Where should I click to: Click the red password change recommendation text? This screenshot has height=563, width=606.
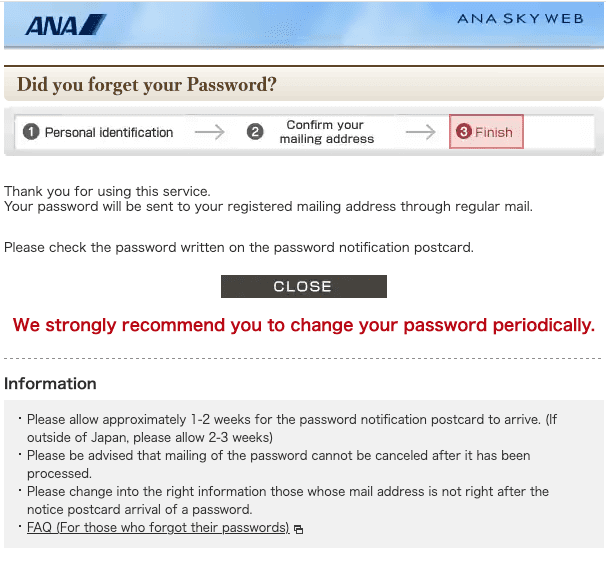point(303,325)
